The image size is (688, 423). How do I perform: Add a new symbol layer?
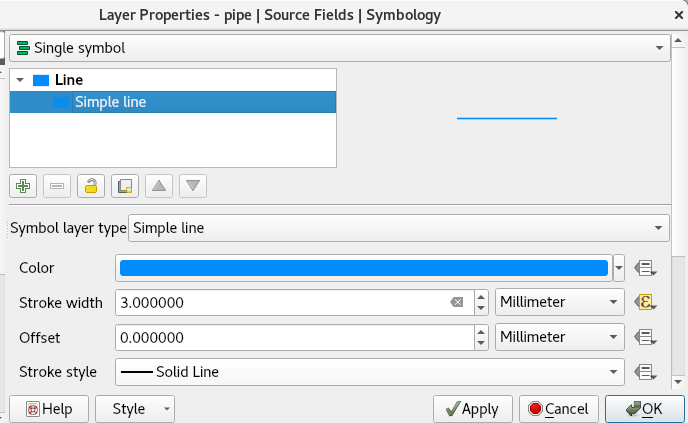[23, 186]
